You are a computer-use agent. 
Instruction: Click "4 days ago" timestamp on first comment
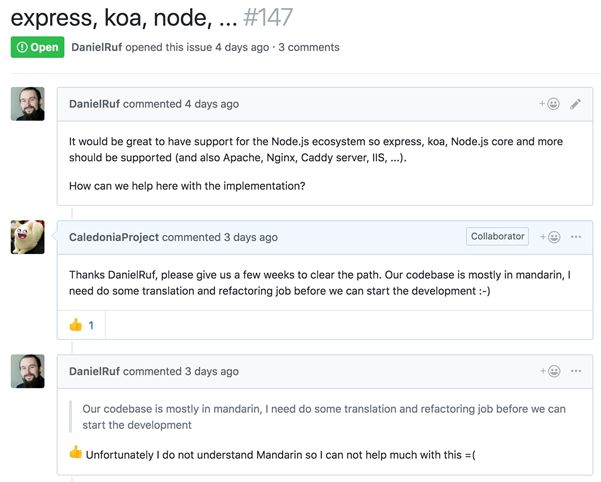tap(212, 104)
